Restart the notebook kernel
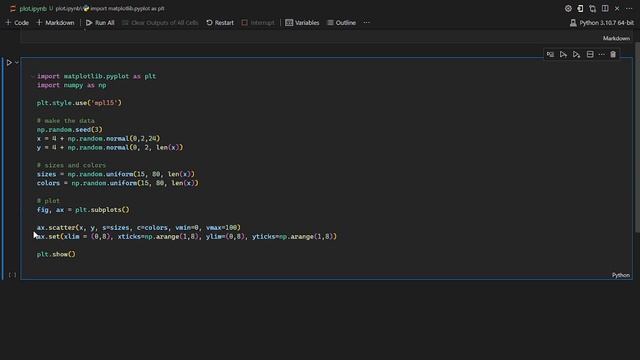The image size is (640, 360). (220, 22)
